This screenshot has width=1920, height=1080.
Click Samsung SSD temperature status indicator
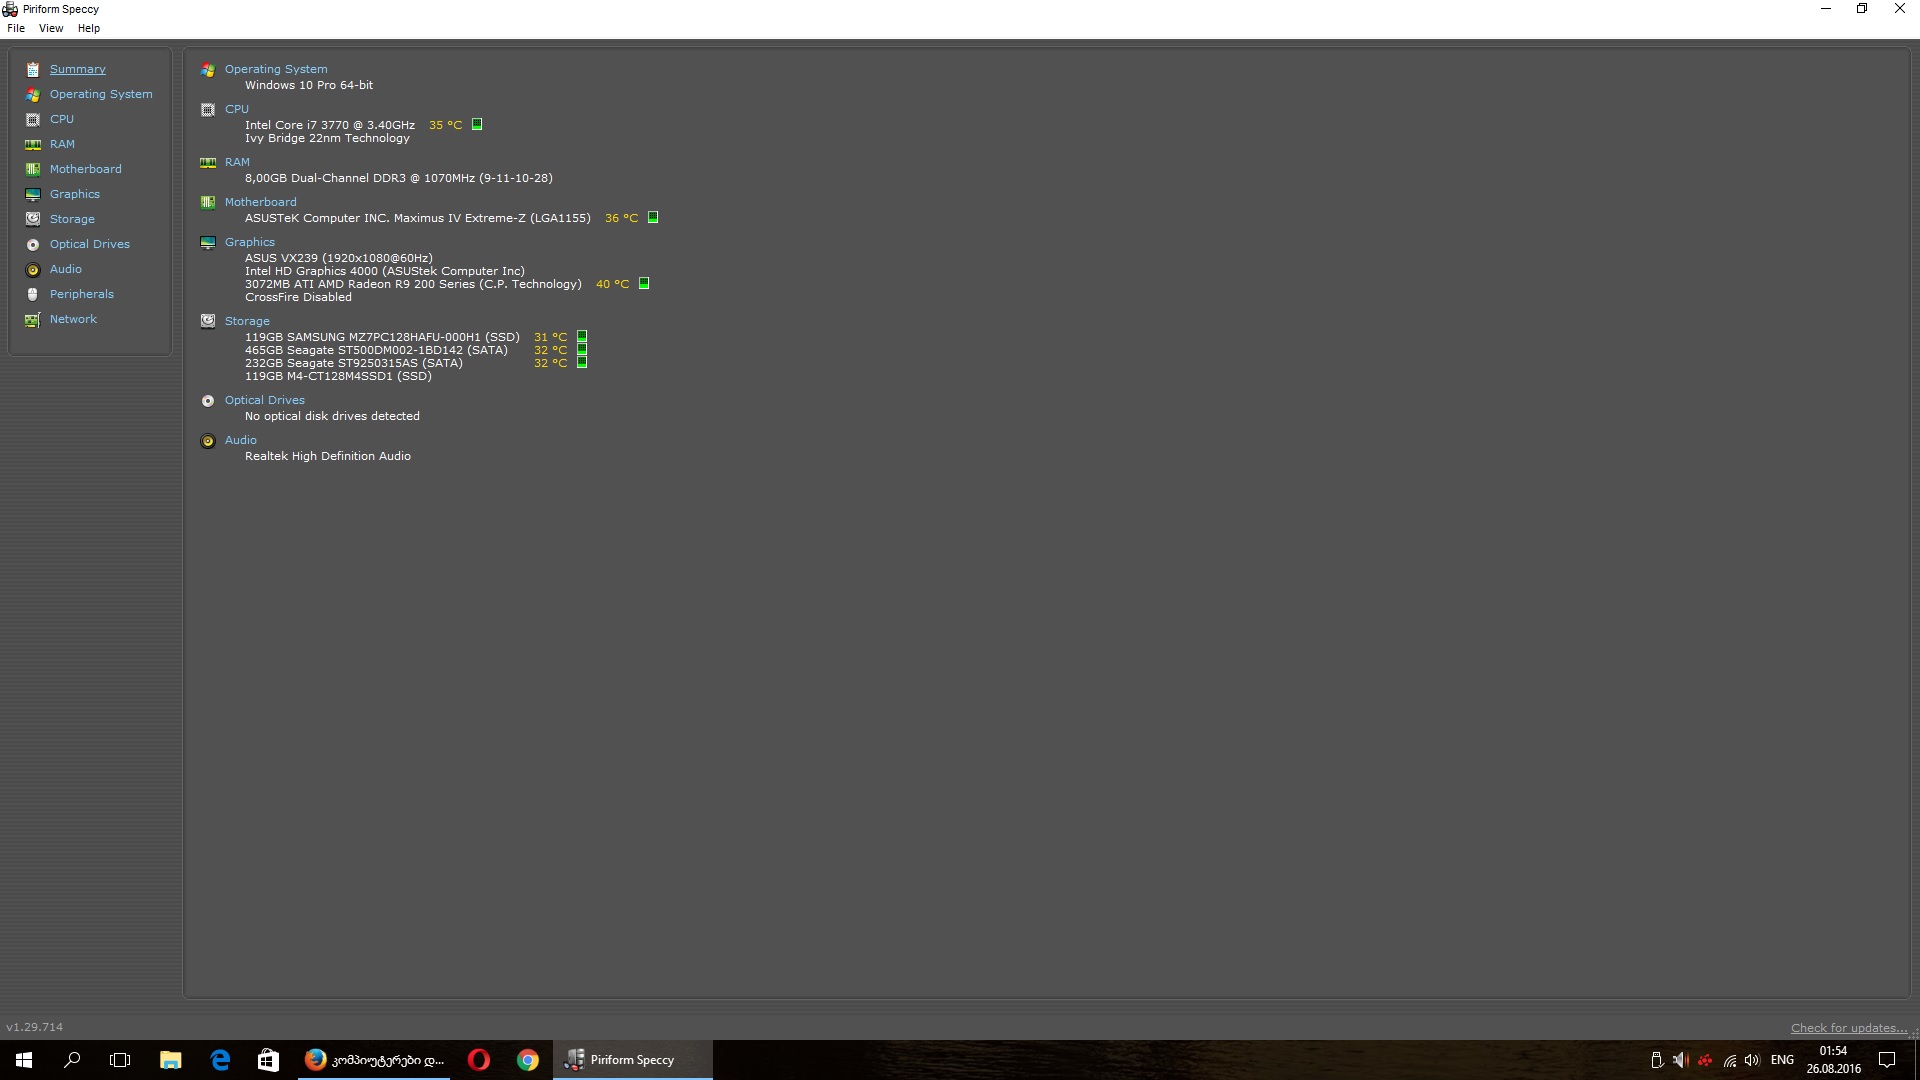582,337
